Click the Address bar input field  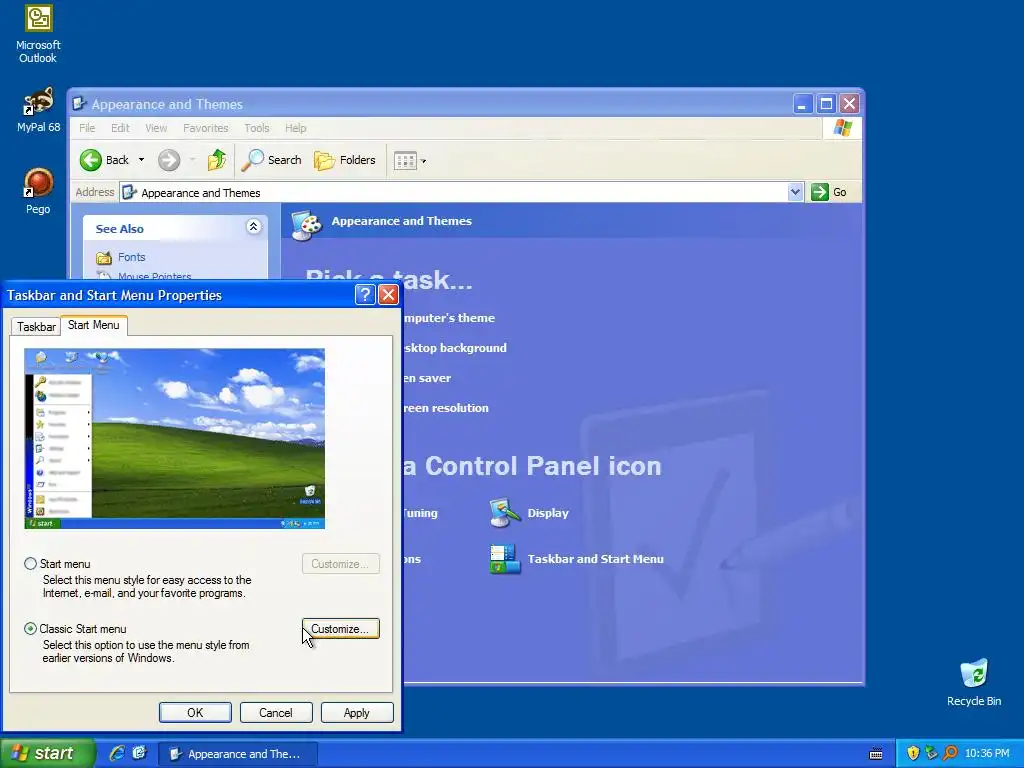pos(454,193)
